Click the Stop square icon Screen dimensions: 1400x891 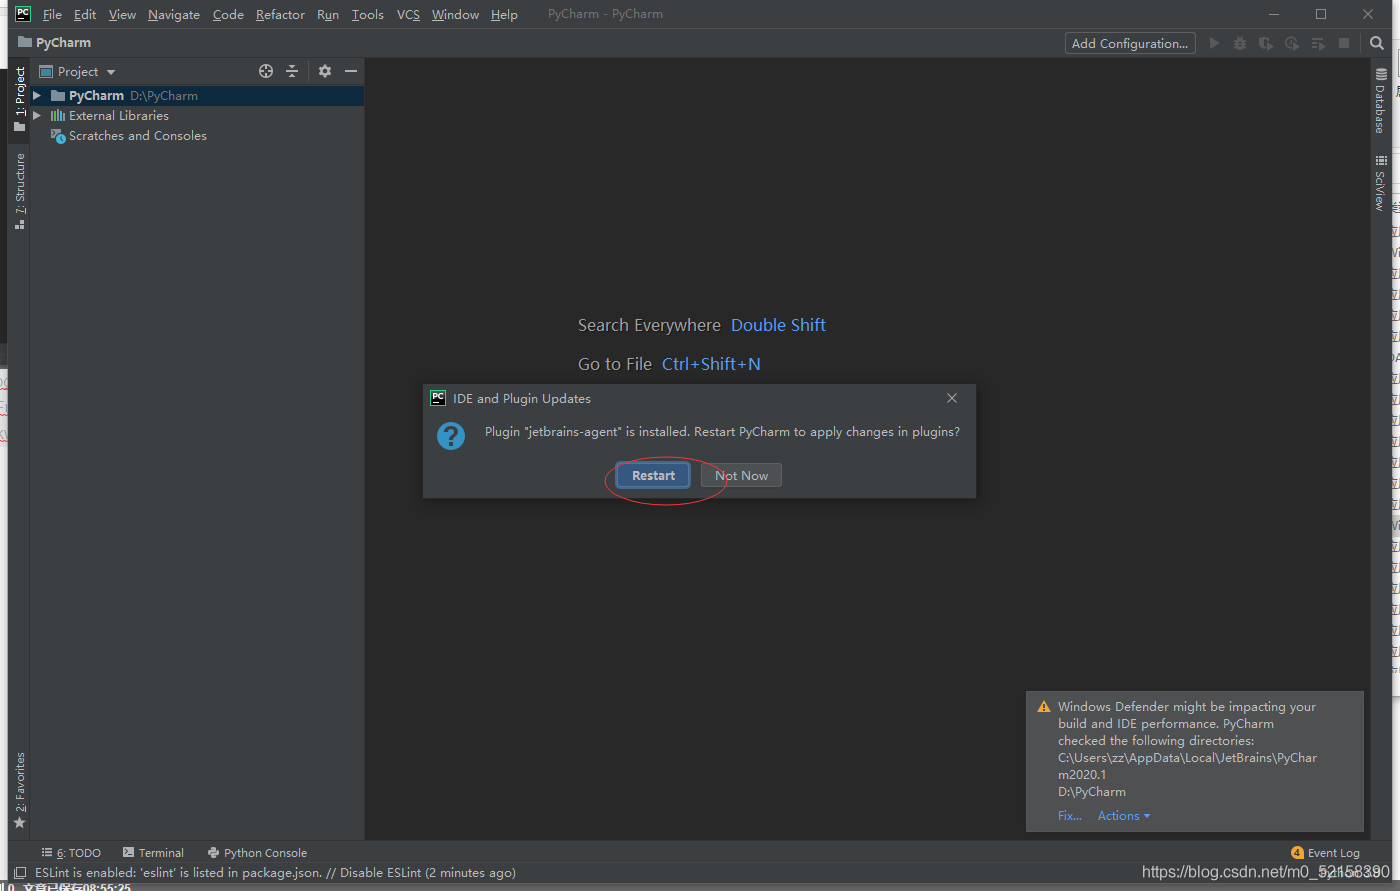[1344, 43]
